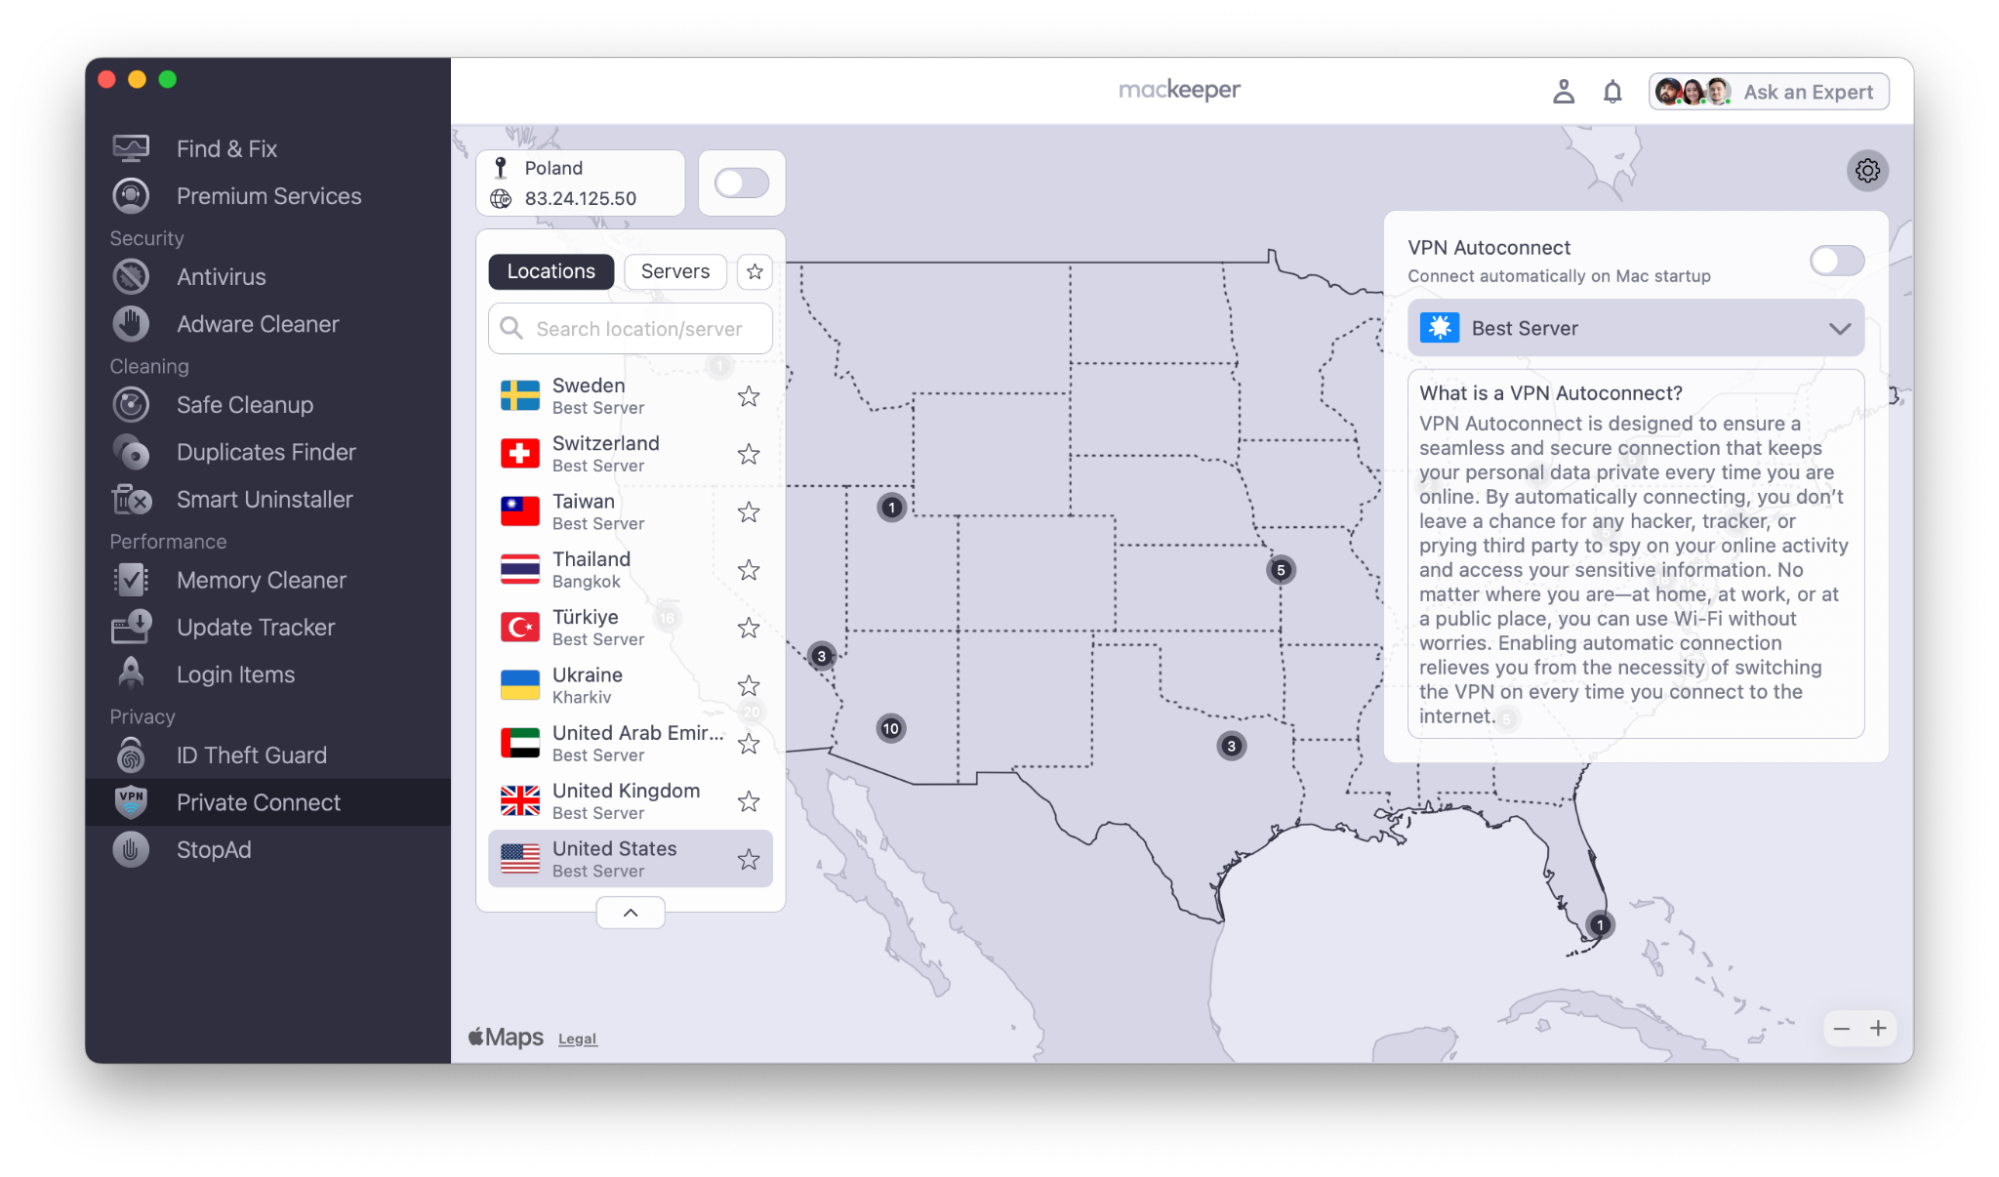Open the Safe Cleanup feature

tap(244, 404)
